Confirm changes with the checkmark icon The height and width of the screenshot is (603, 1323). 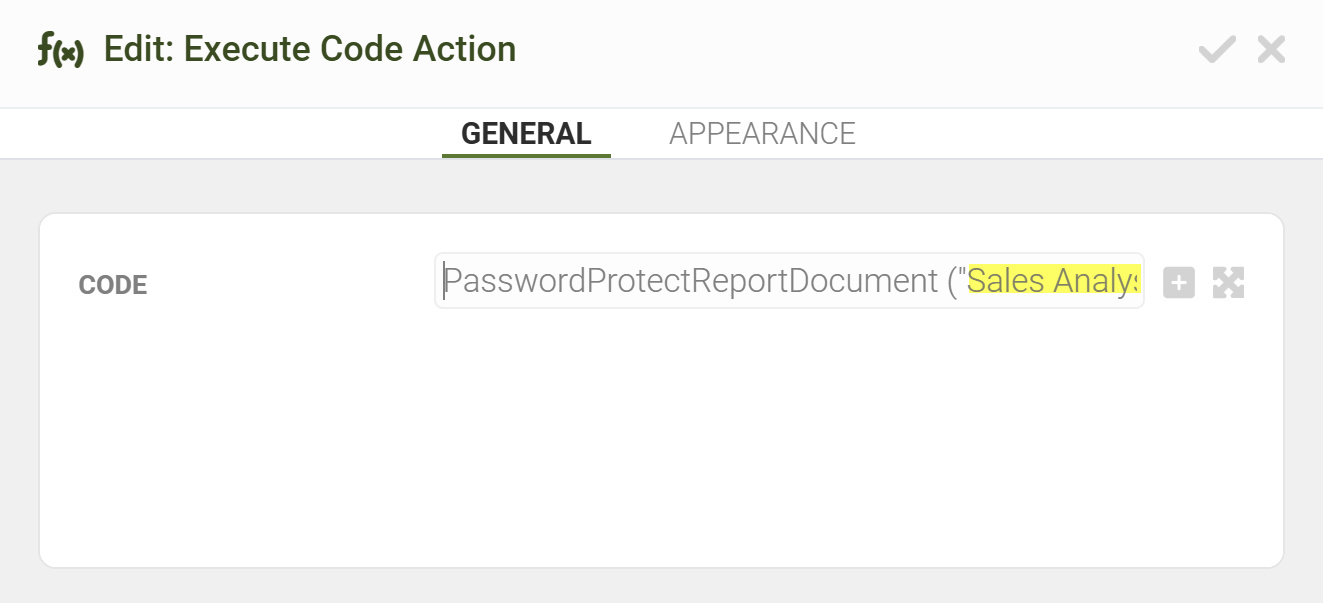1216,49
